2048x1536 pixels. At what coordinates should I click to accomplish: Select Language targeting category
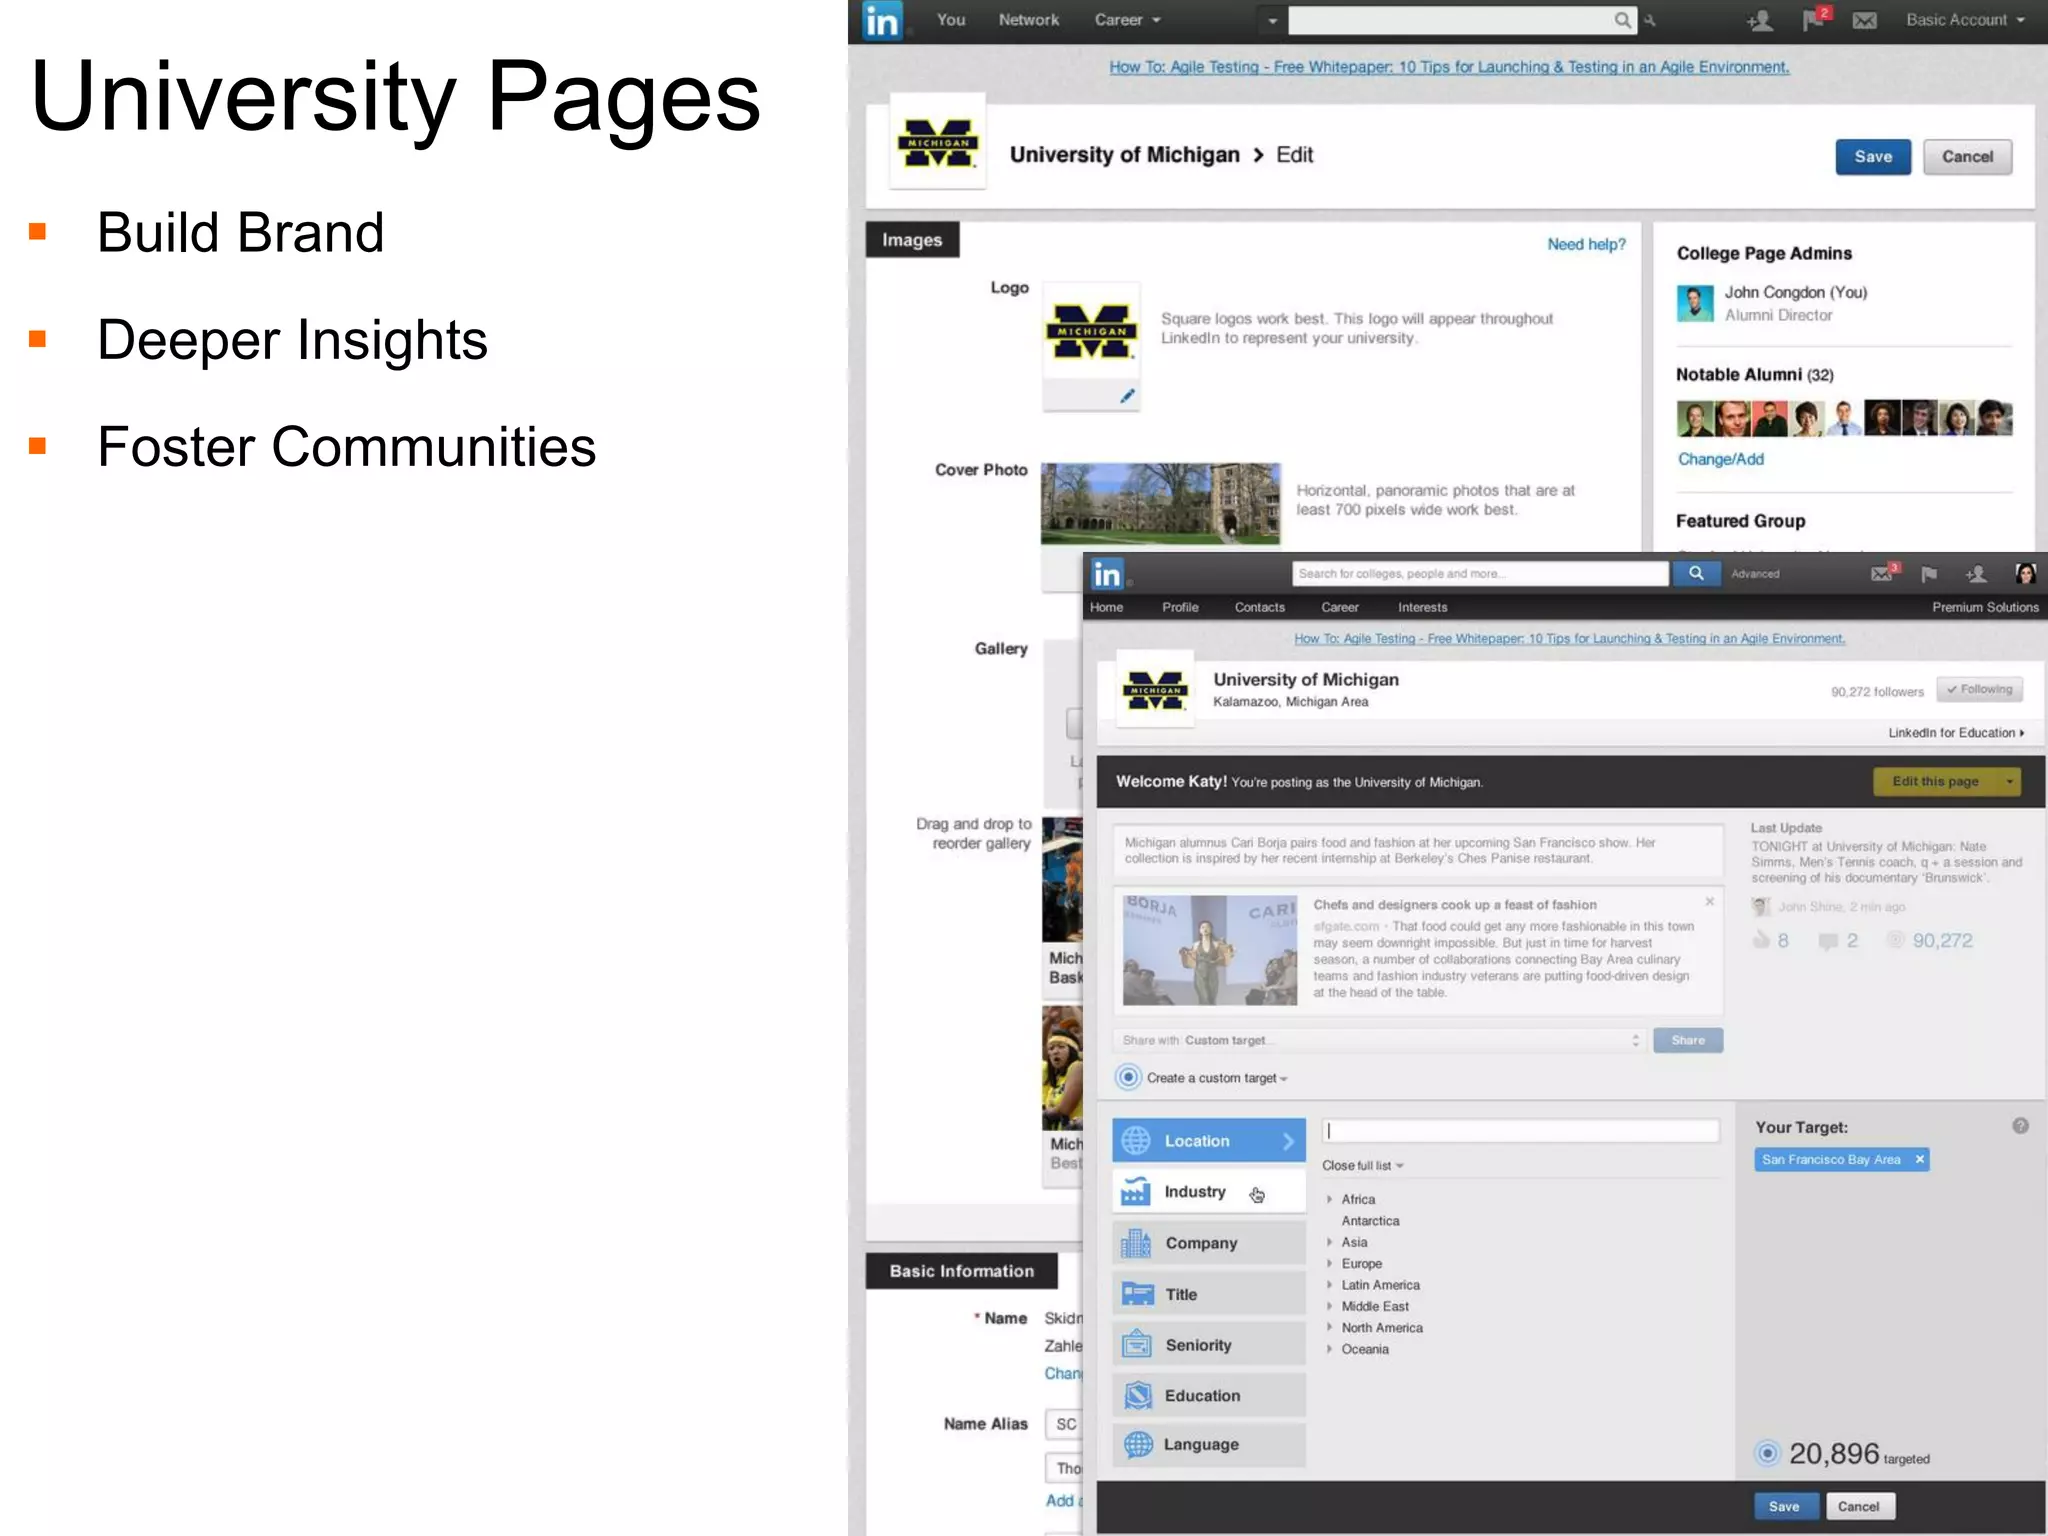click(x=1209, y=1444)
